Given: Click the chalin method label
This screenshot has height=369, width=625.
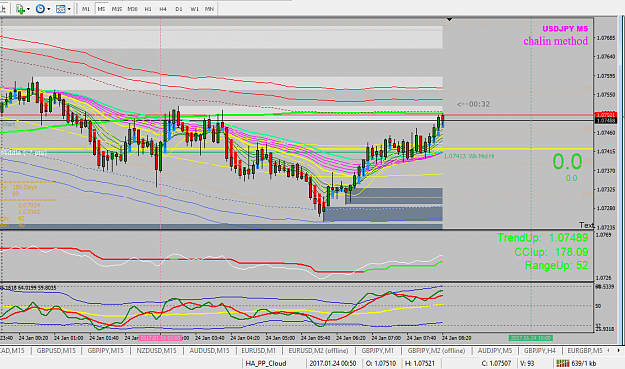Looking at the screenshot, I should pyautogui.click(x=556, y=41).
